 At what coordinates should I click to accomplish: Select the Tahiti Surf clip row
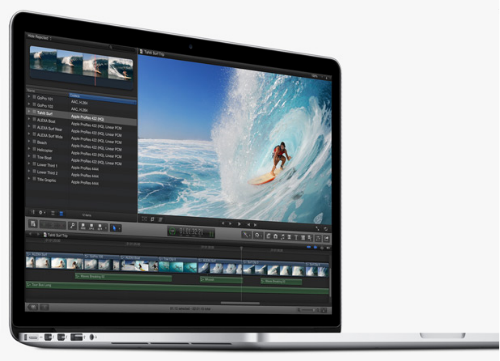[x=81, y=115]
